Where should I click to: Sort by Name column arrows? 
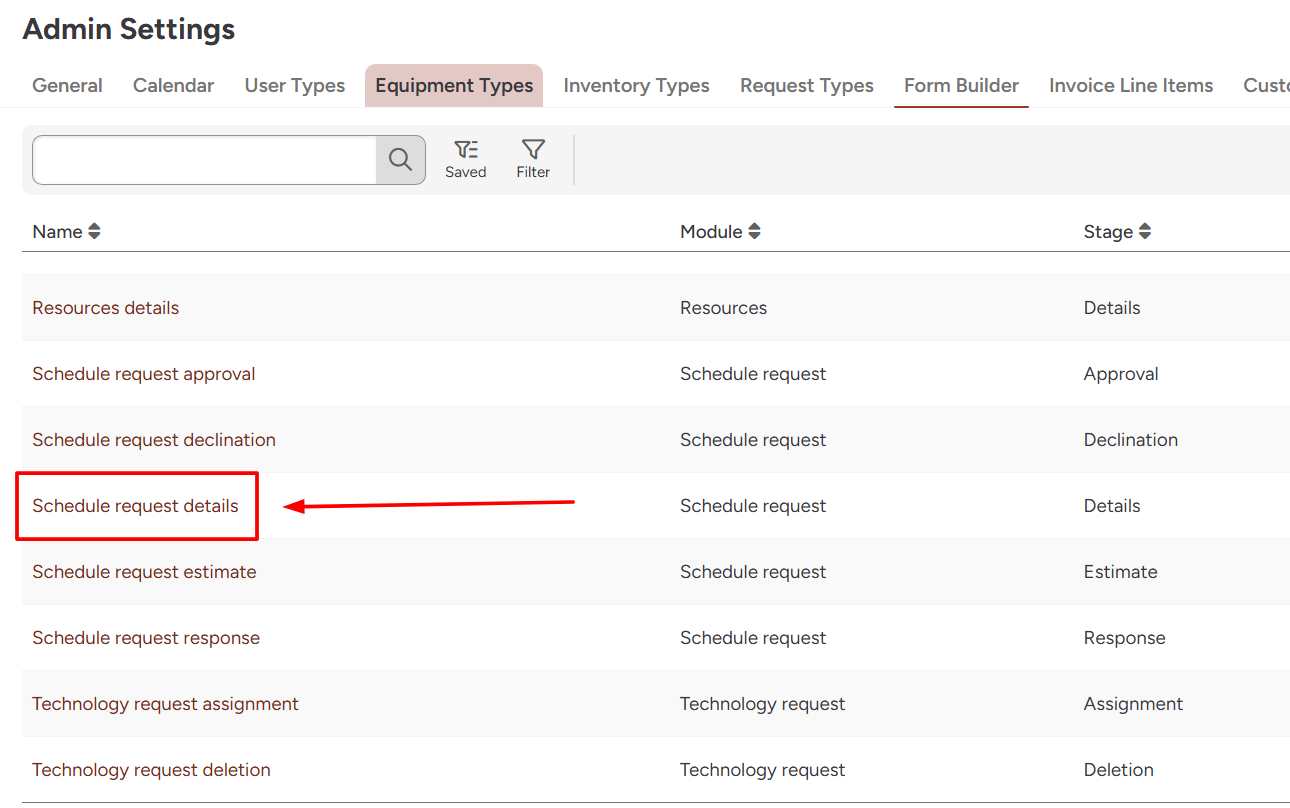[x=94, y=232]
